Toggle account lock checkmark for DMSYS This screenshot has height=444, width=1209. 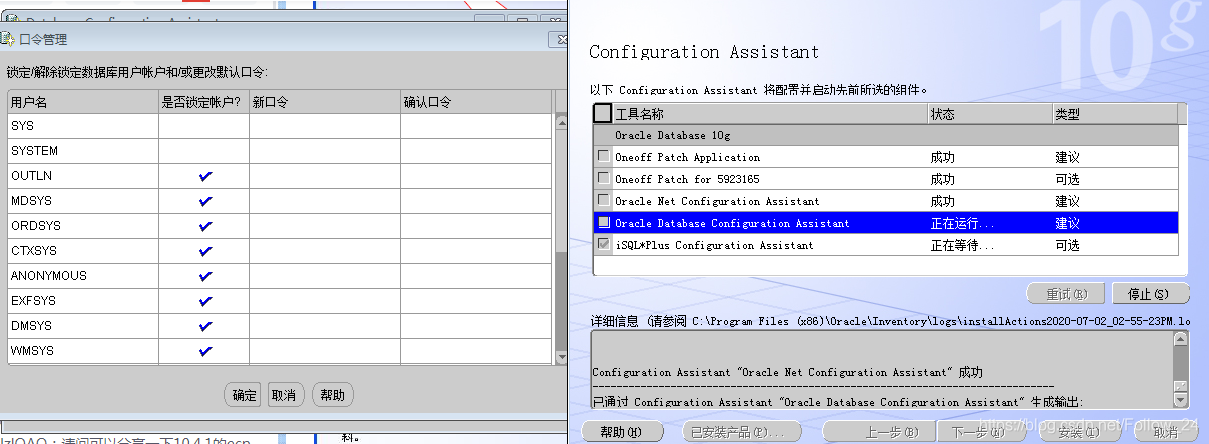(205, 326)
